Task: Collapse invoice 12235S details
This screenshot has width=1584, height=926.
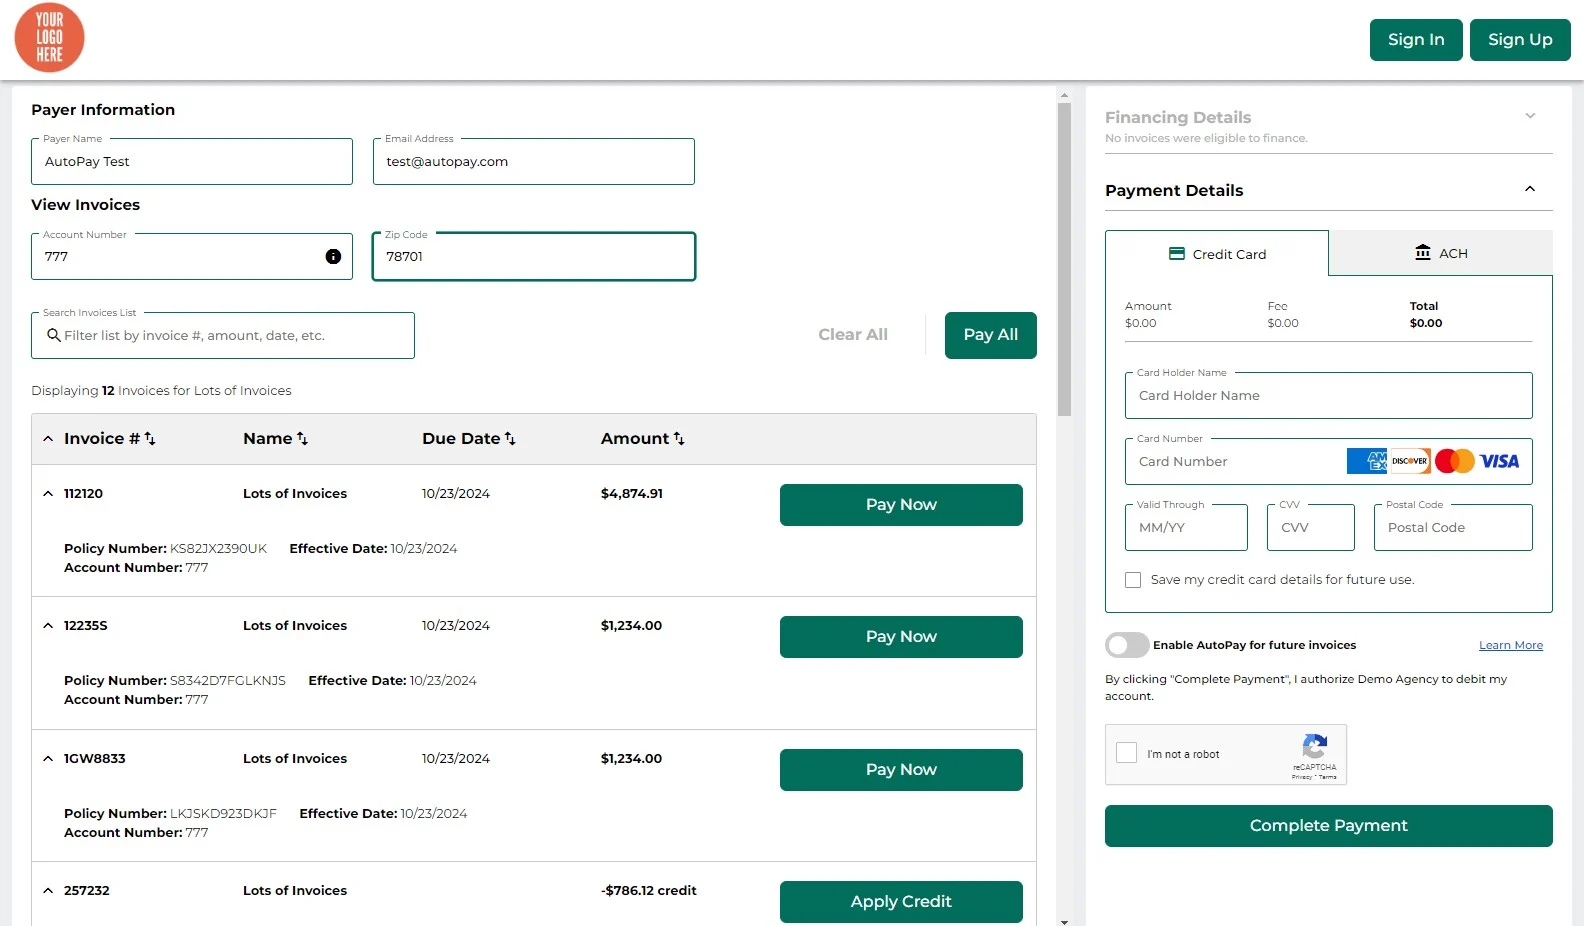Action: pyautogui.click(x=48, y=626)
